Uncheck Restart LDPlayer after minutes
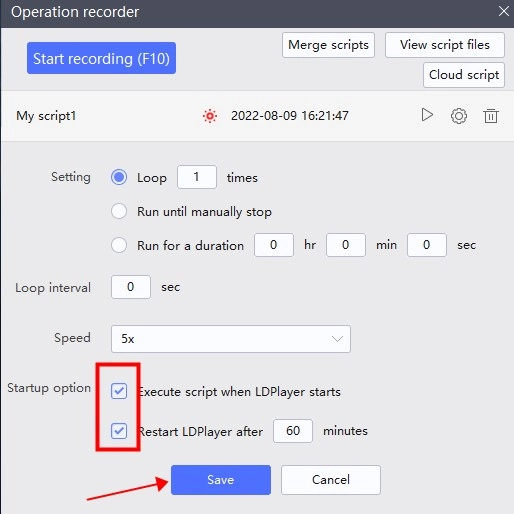Screen dimensions: 514x514 [x=119, y=431]
